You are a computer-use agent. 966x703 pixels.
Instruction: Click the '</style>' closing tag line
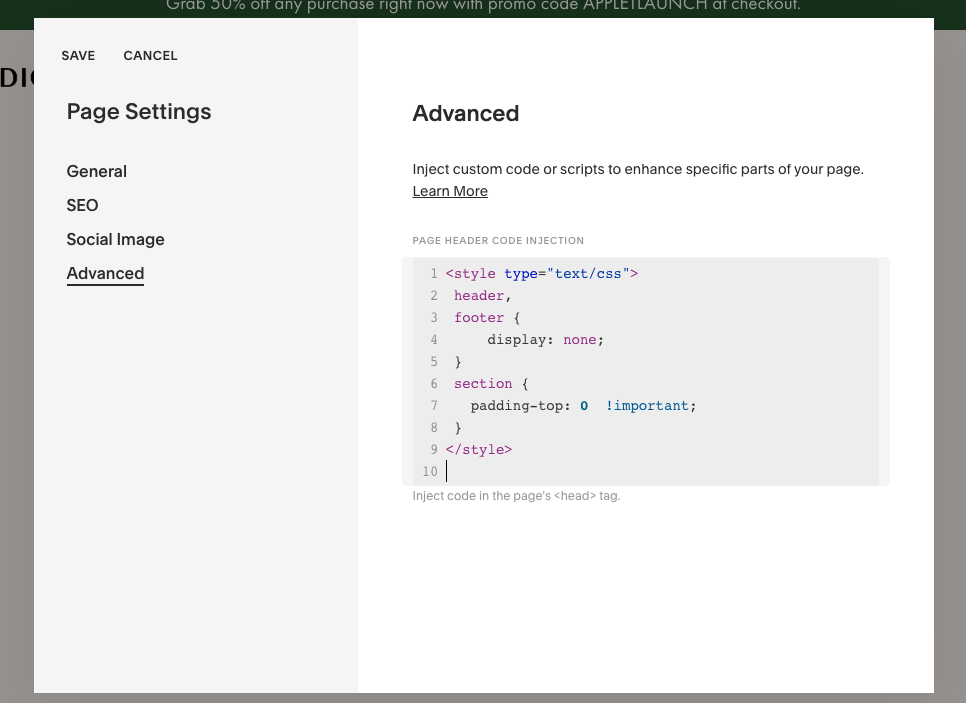pyautogui.click(x=479, y=450)
